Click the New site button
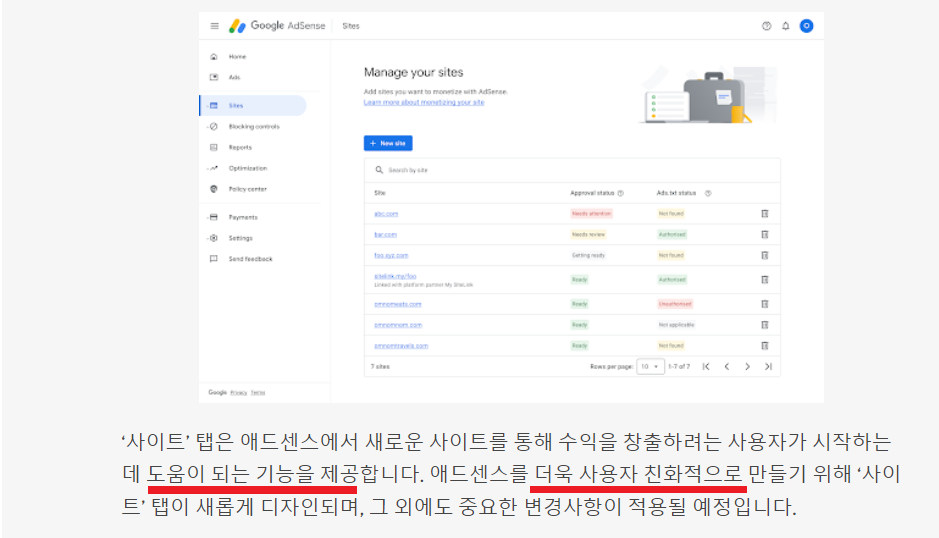The width and height of the screenshot is (939, 538). click(388, 143)
